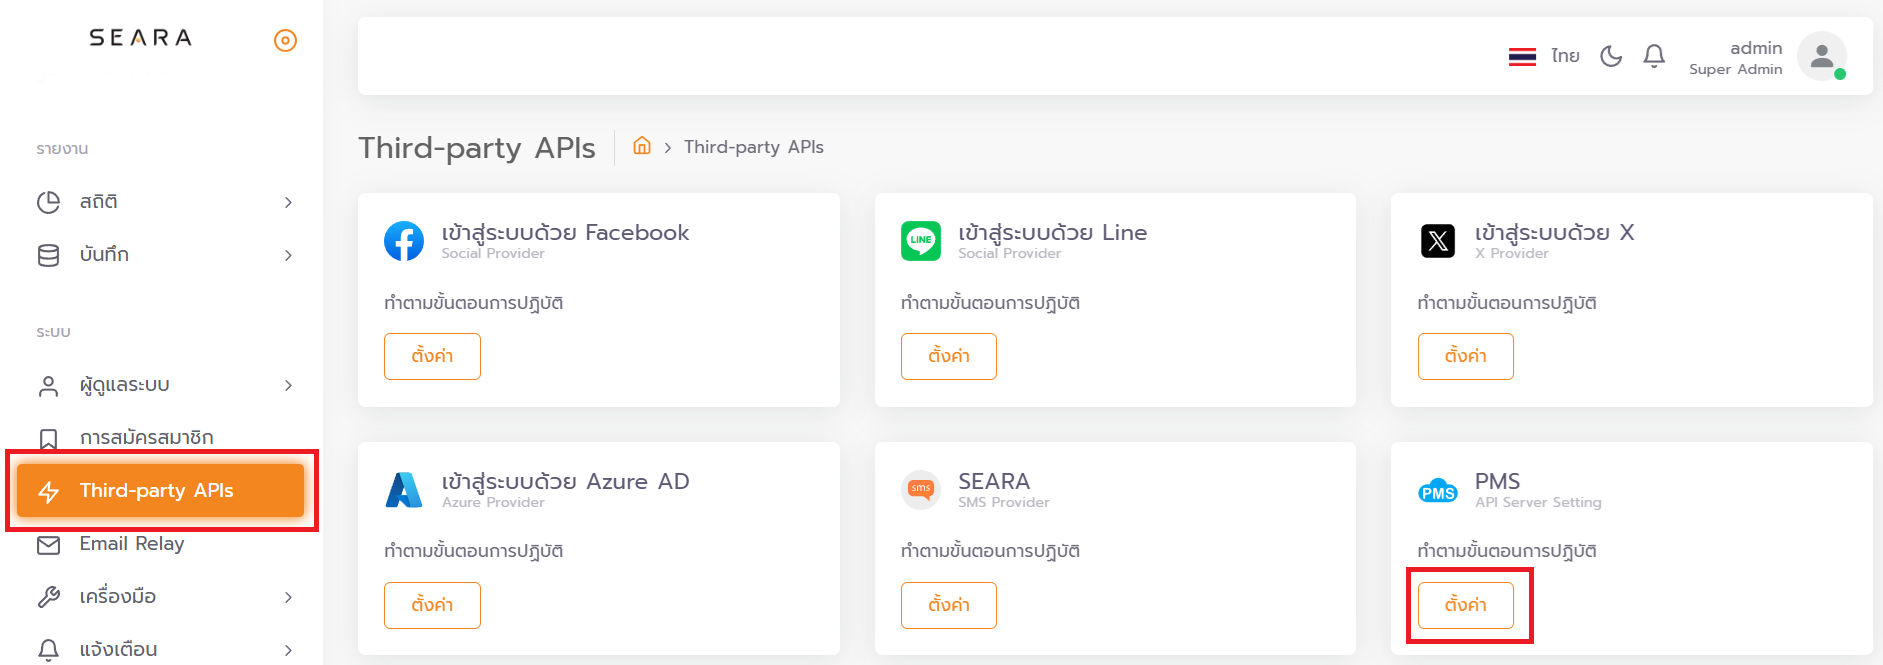Toggle dark mode moon icon

coord(1610,56)
